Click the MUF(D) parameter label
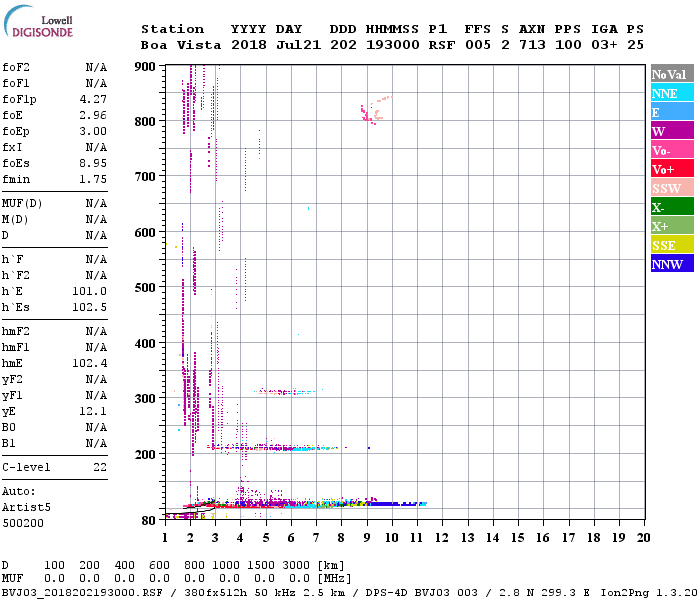 click(x=22, y=204)
